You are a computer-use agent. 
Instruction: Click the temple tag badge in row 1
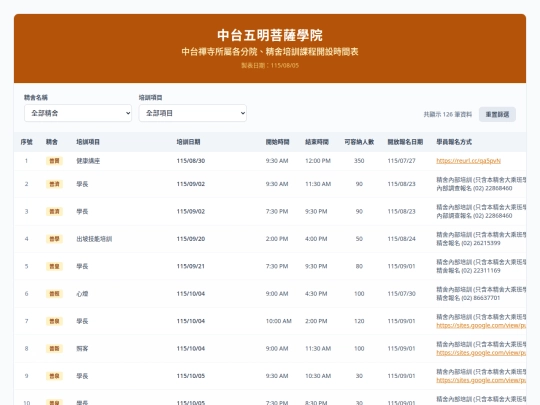pos(54,161)
